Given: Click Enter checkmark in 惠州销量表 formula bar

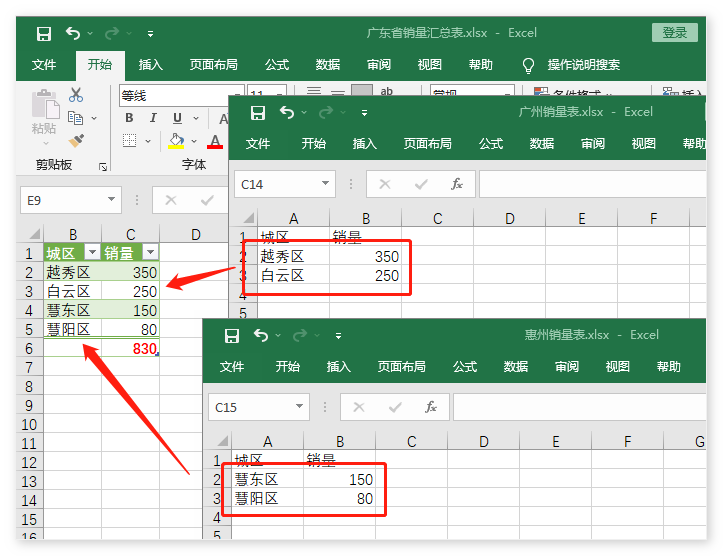Looking at the screenshot, I should point(395,408).
